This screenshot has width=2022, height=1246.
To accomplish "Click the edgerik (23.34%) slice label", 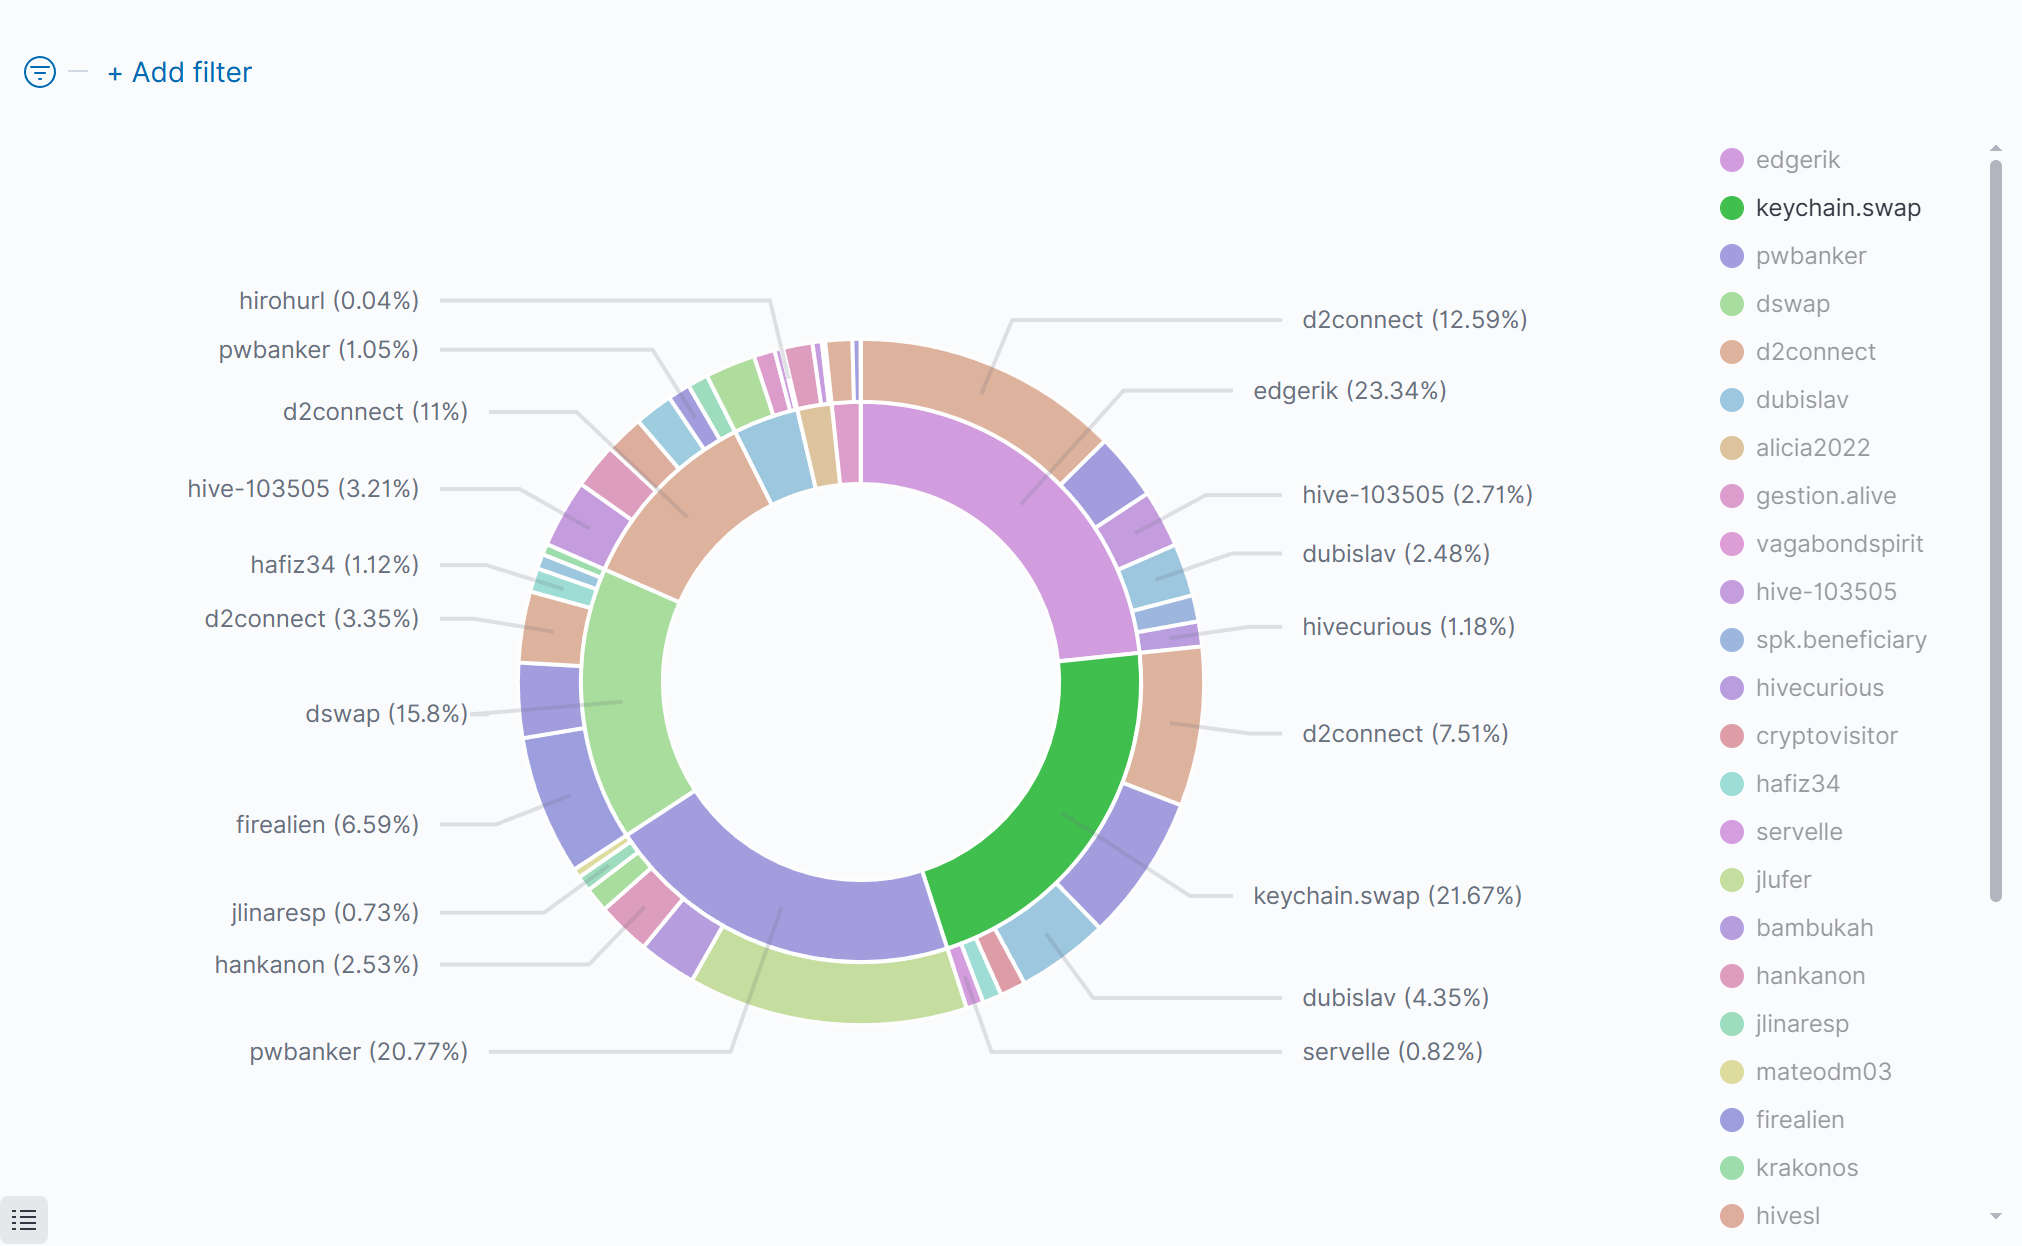I will click(1349, 391).
